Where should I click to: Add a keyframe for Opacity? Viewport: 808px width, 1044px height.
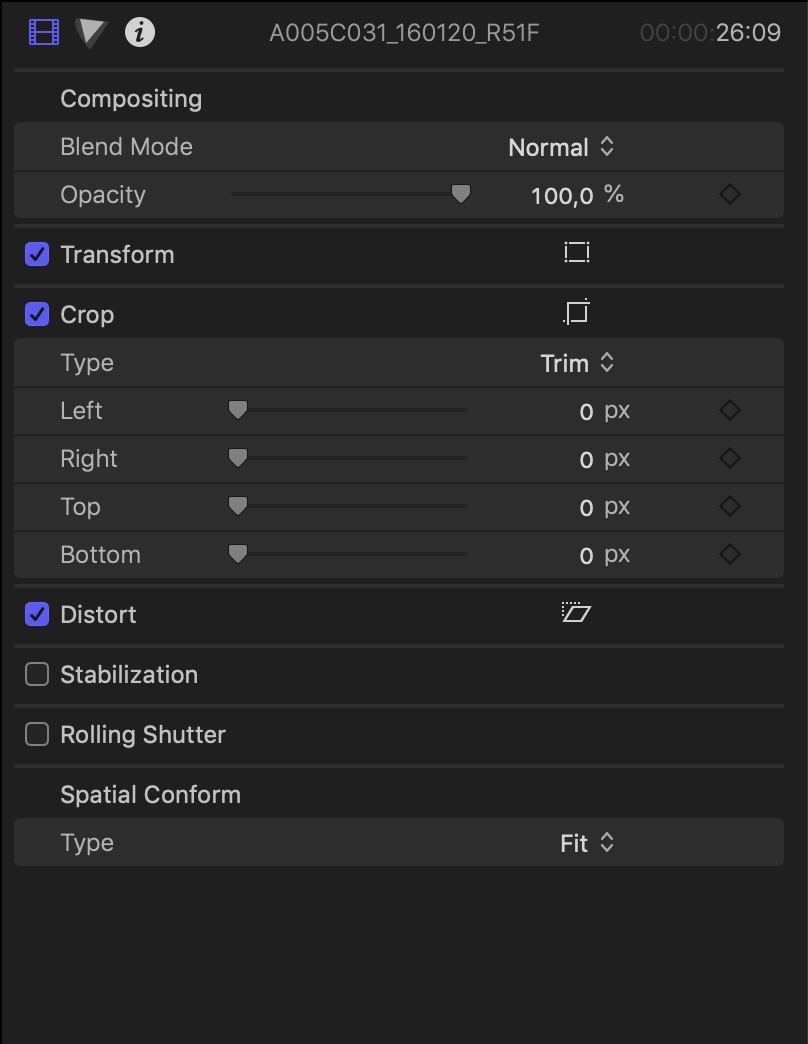click(730, 194)
